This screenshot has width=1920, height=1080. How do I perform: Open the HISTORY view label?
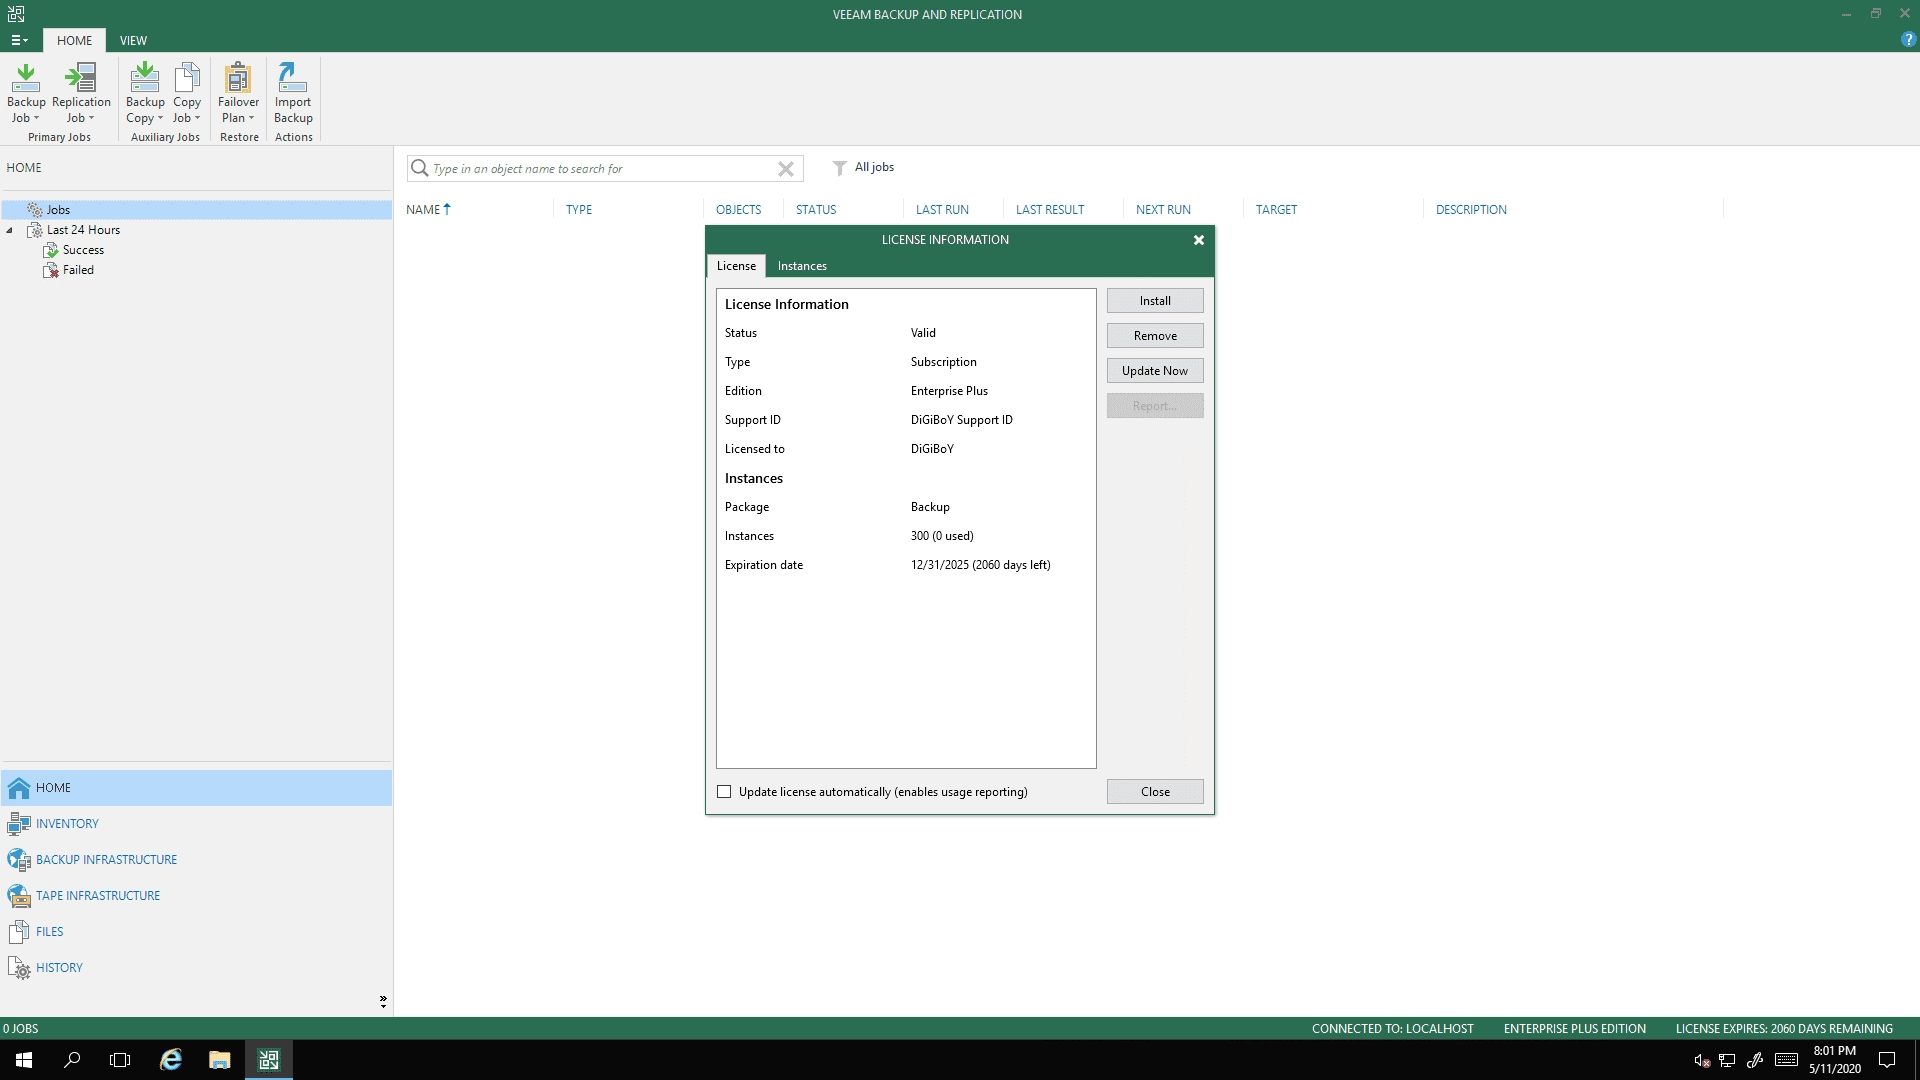[59, 968]
